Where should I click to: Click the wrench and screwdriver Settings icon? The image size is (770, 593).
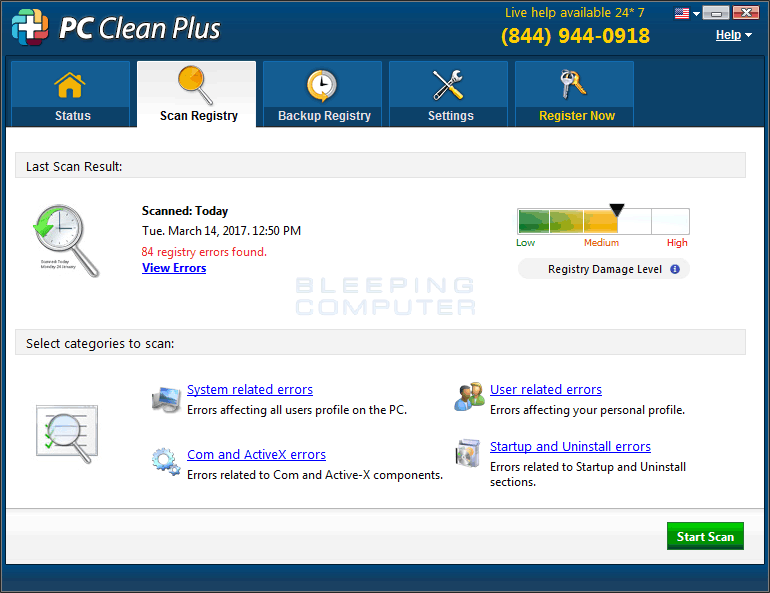(x=448, y=84)
